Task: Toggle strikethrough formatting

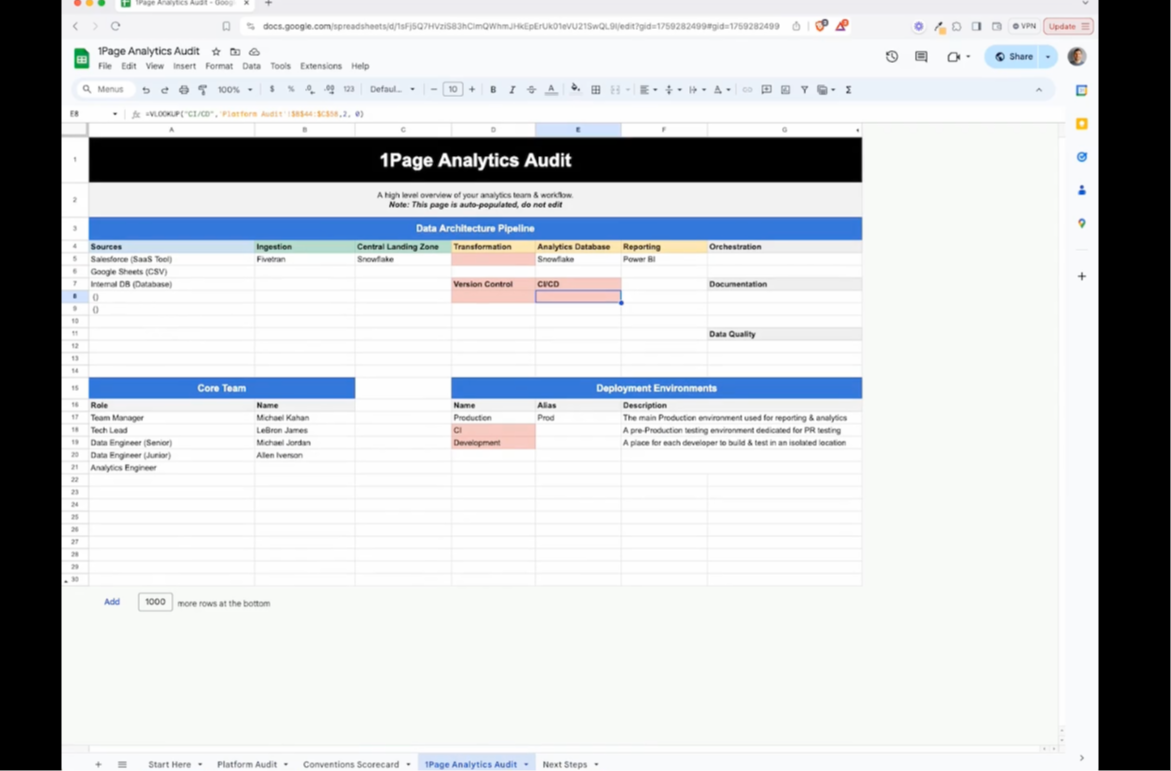Action: point(531,89)
